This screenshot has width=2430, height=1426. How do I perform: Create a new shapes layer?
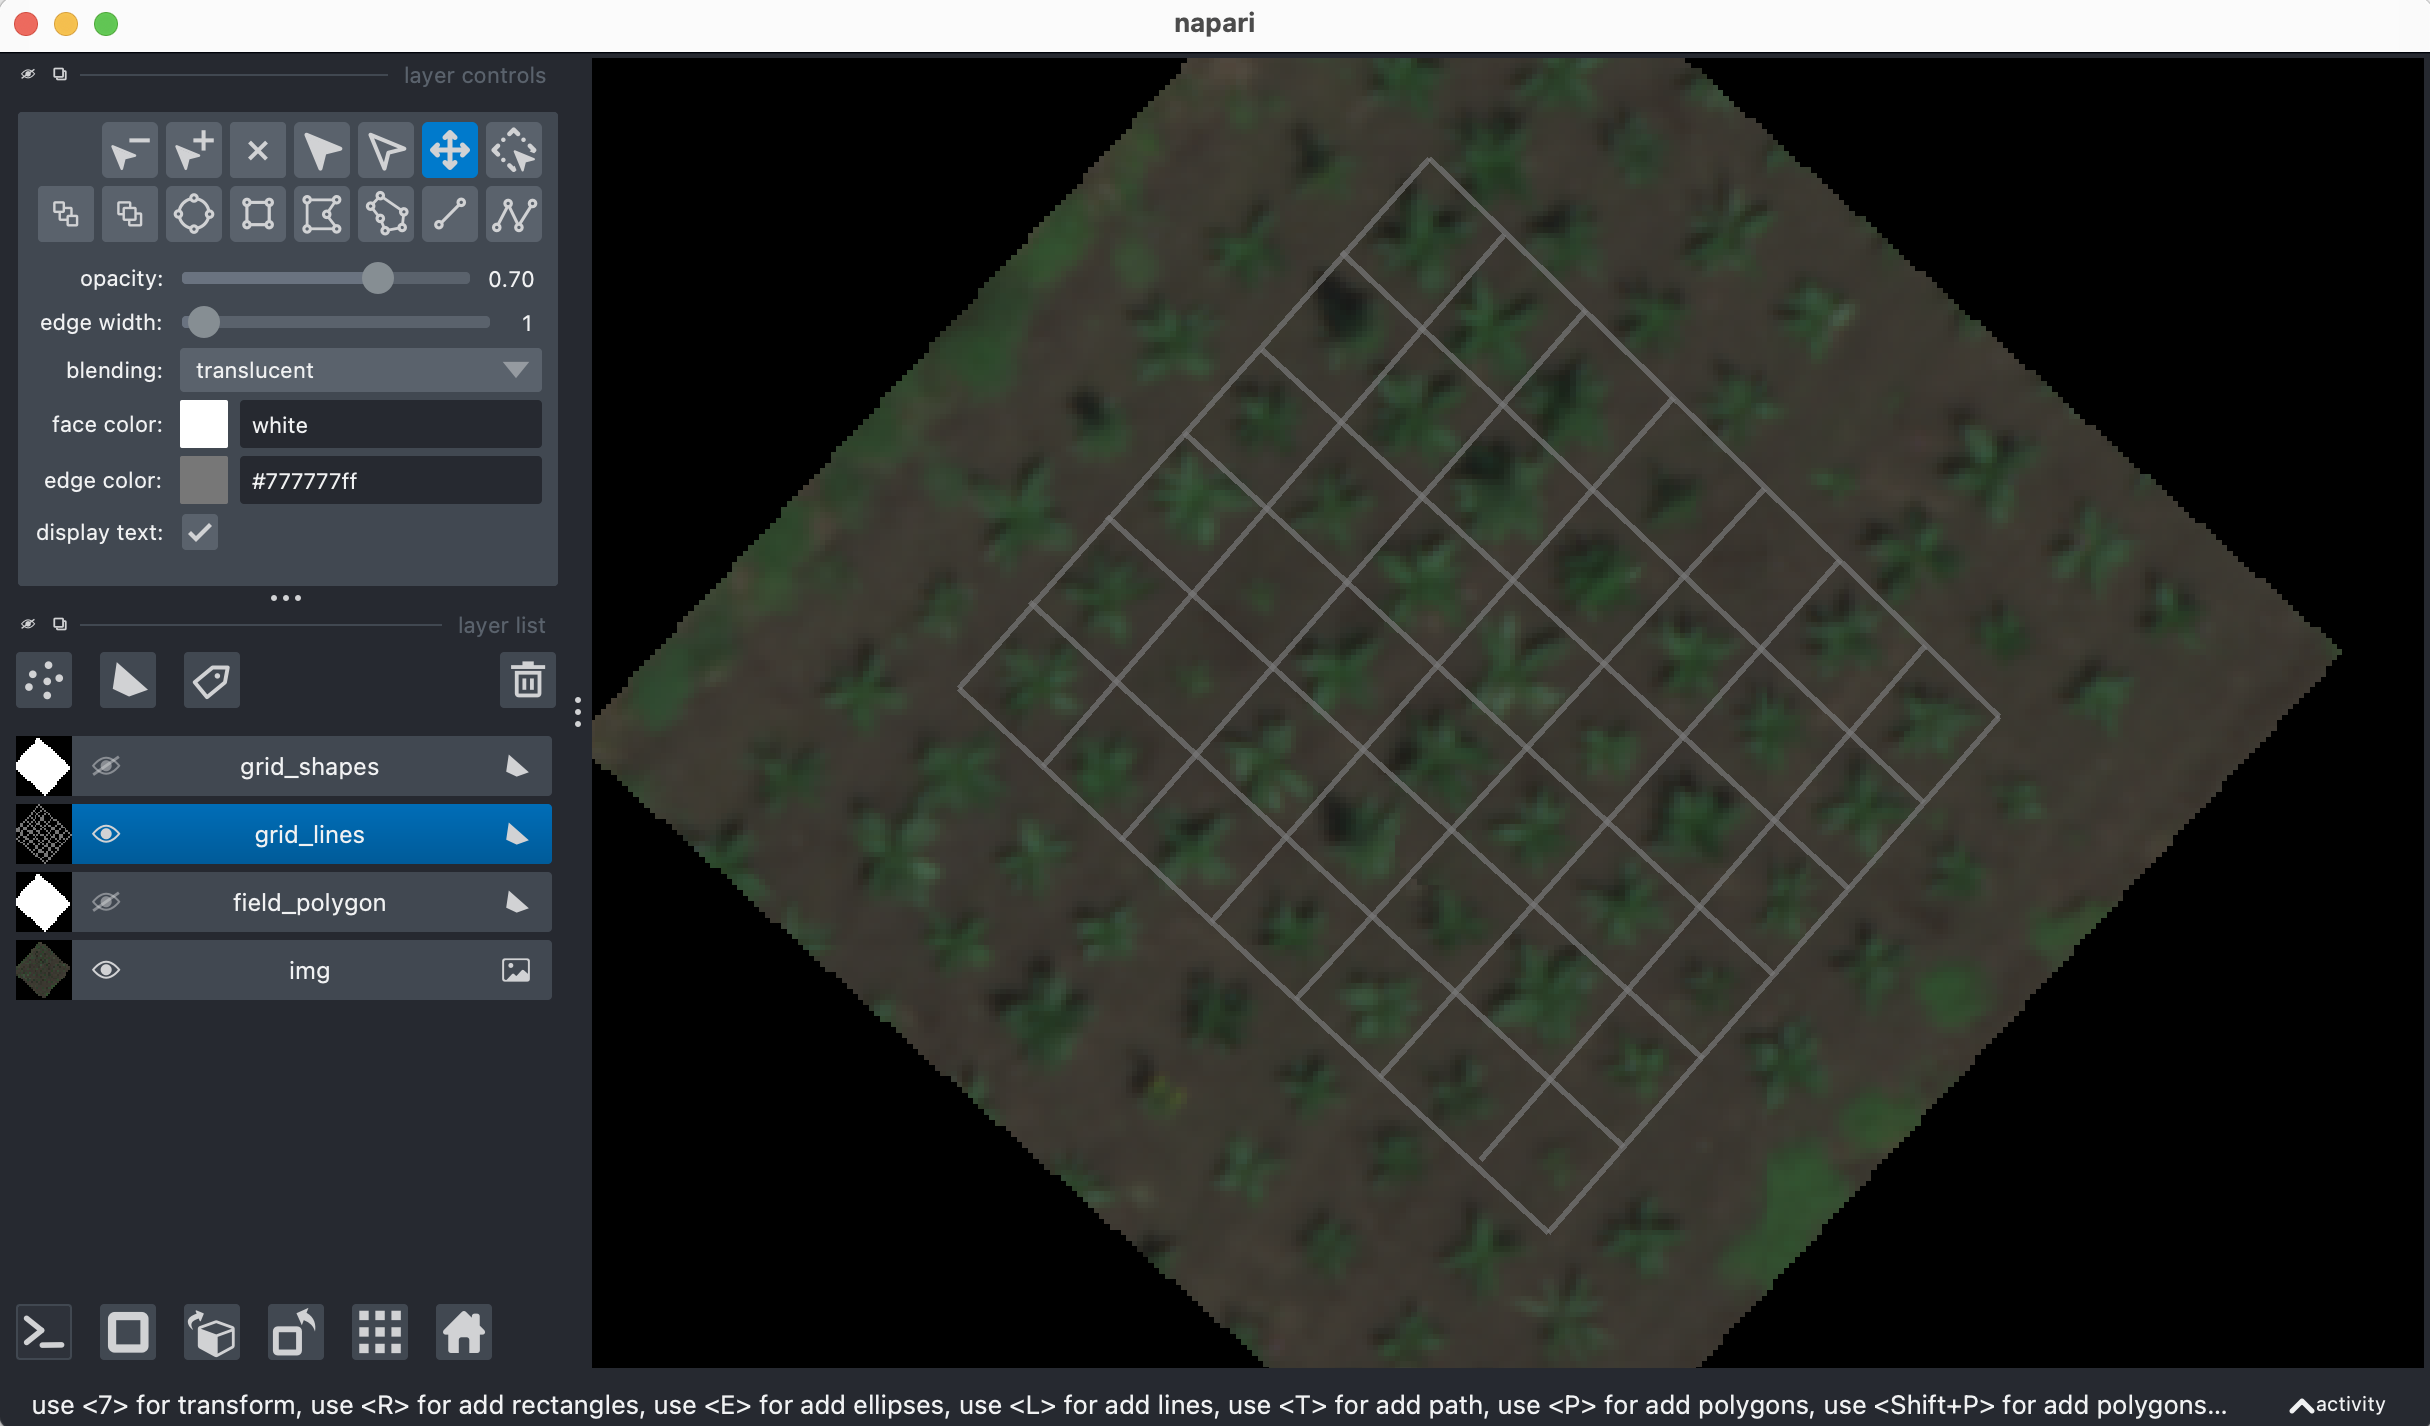(x=128, y=681)
